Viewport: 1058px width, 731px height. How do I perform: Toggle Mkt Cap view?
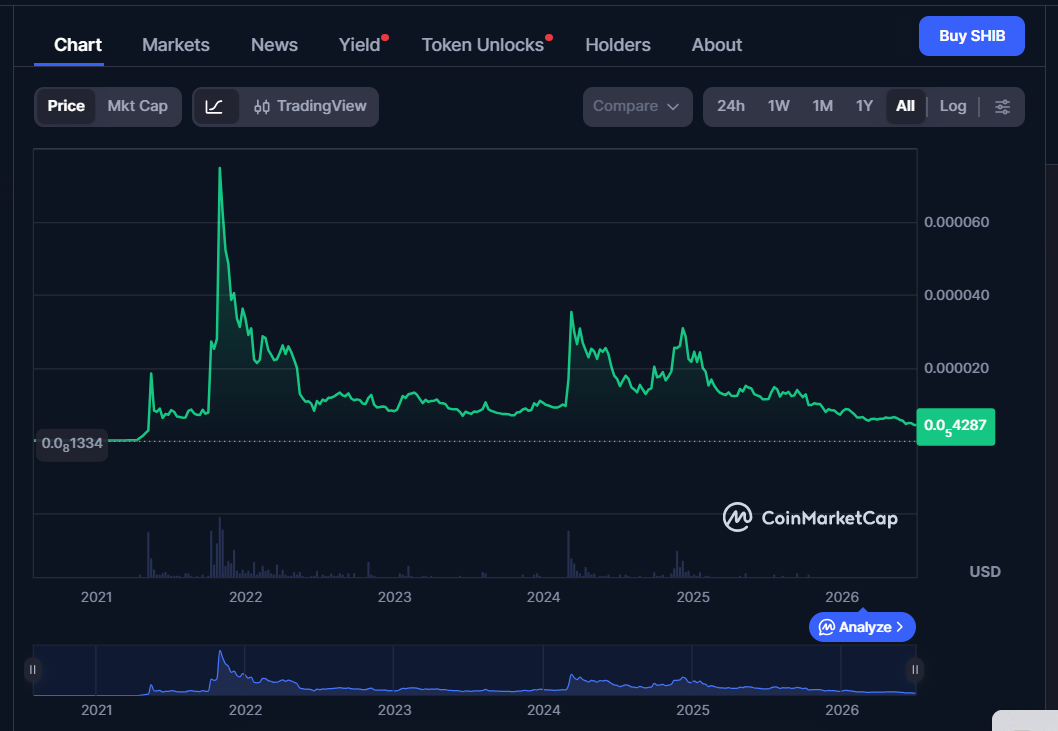(138, 107)
